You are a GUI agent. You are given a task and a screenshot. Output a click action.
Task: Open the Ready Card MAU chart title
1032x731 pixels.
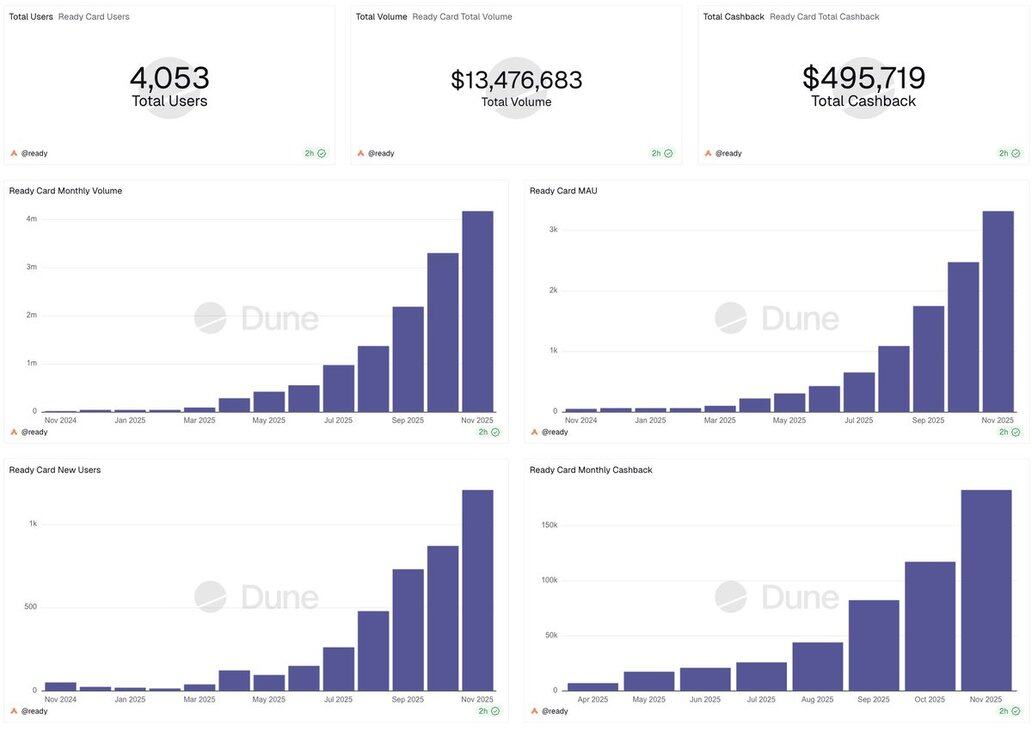click(x=563, y=191)
